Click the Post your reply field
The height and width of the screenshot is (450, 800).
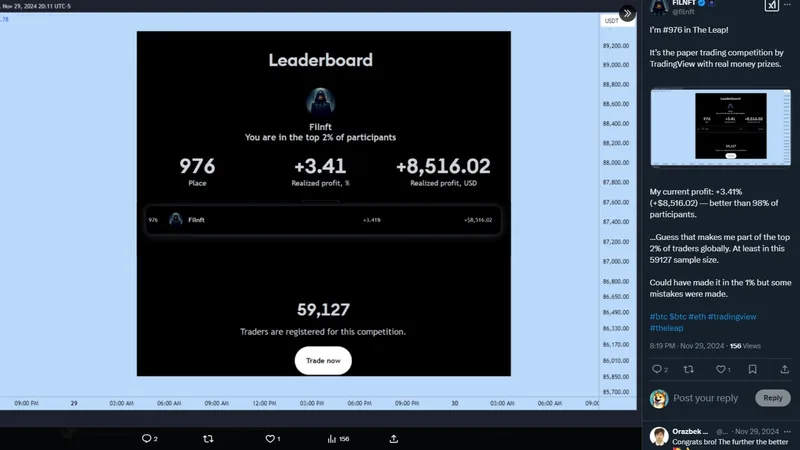[706, 397]
